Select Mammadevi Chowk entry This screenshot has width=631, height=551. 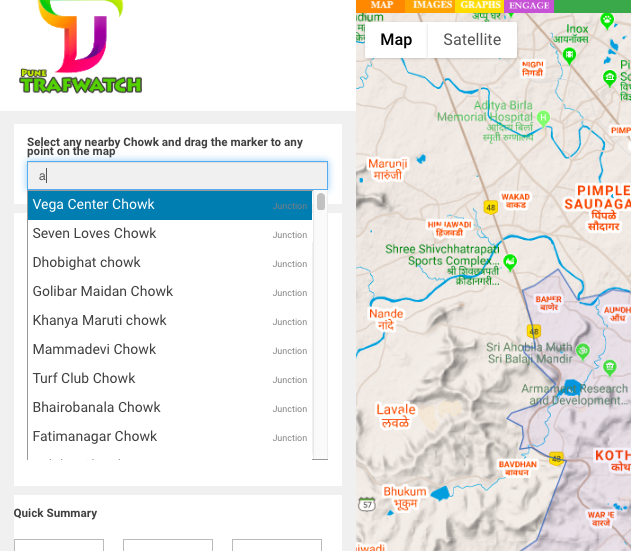coord(170,350)
